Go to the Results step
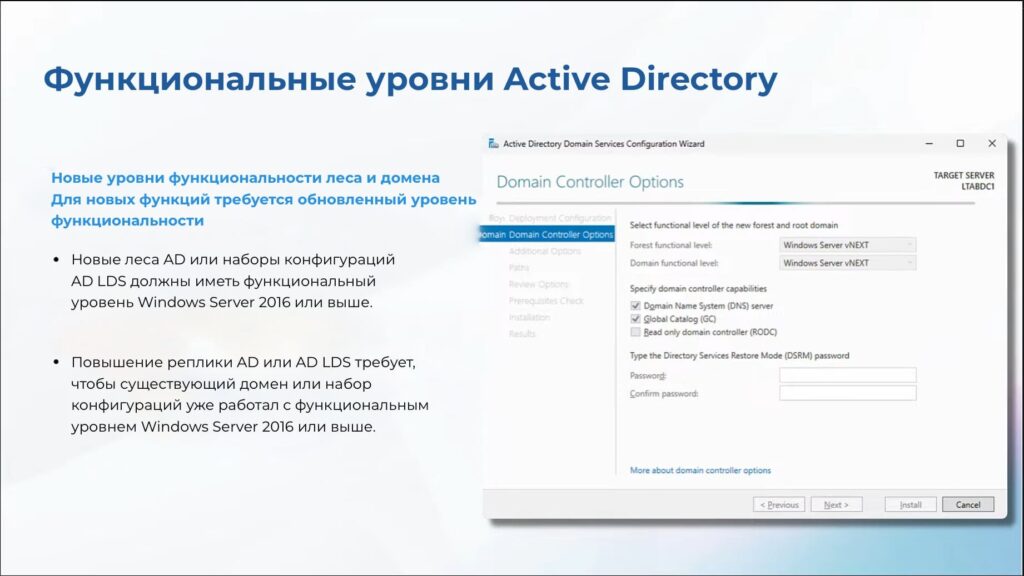 click(522, 334)
